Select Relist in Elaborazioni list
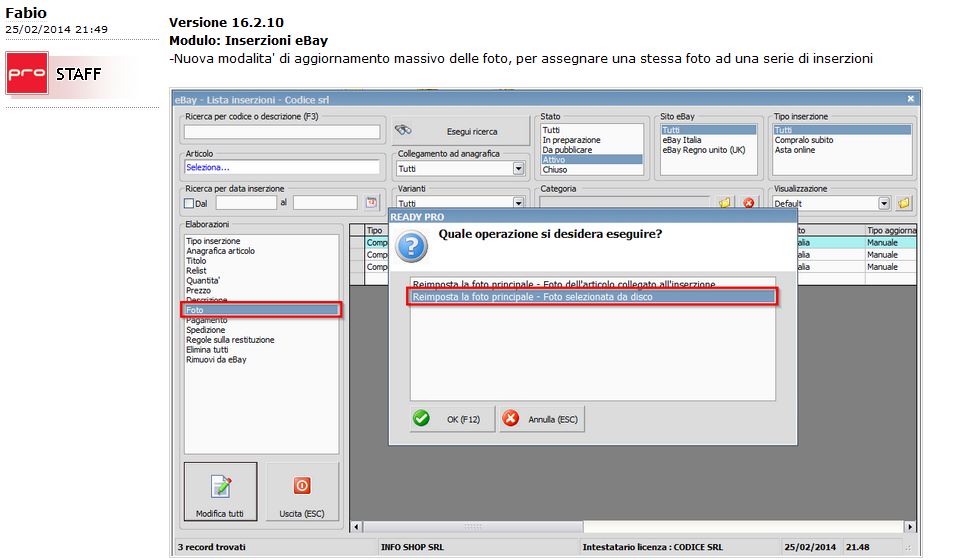The width and height of the screenshot is (972, 560). coord(197,271)
